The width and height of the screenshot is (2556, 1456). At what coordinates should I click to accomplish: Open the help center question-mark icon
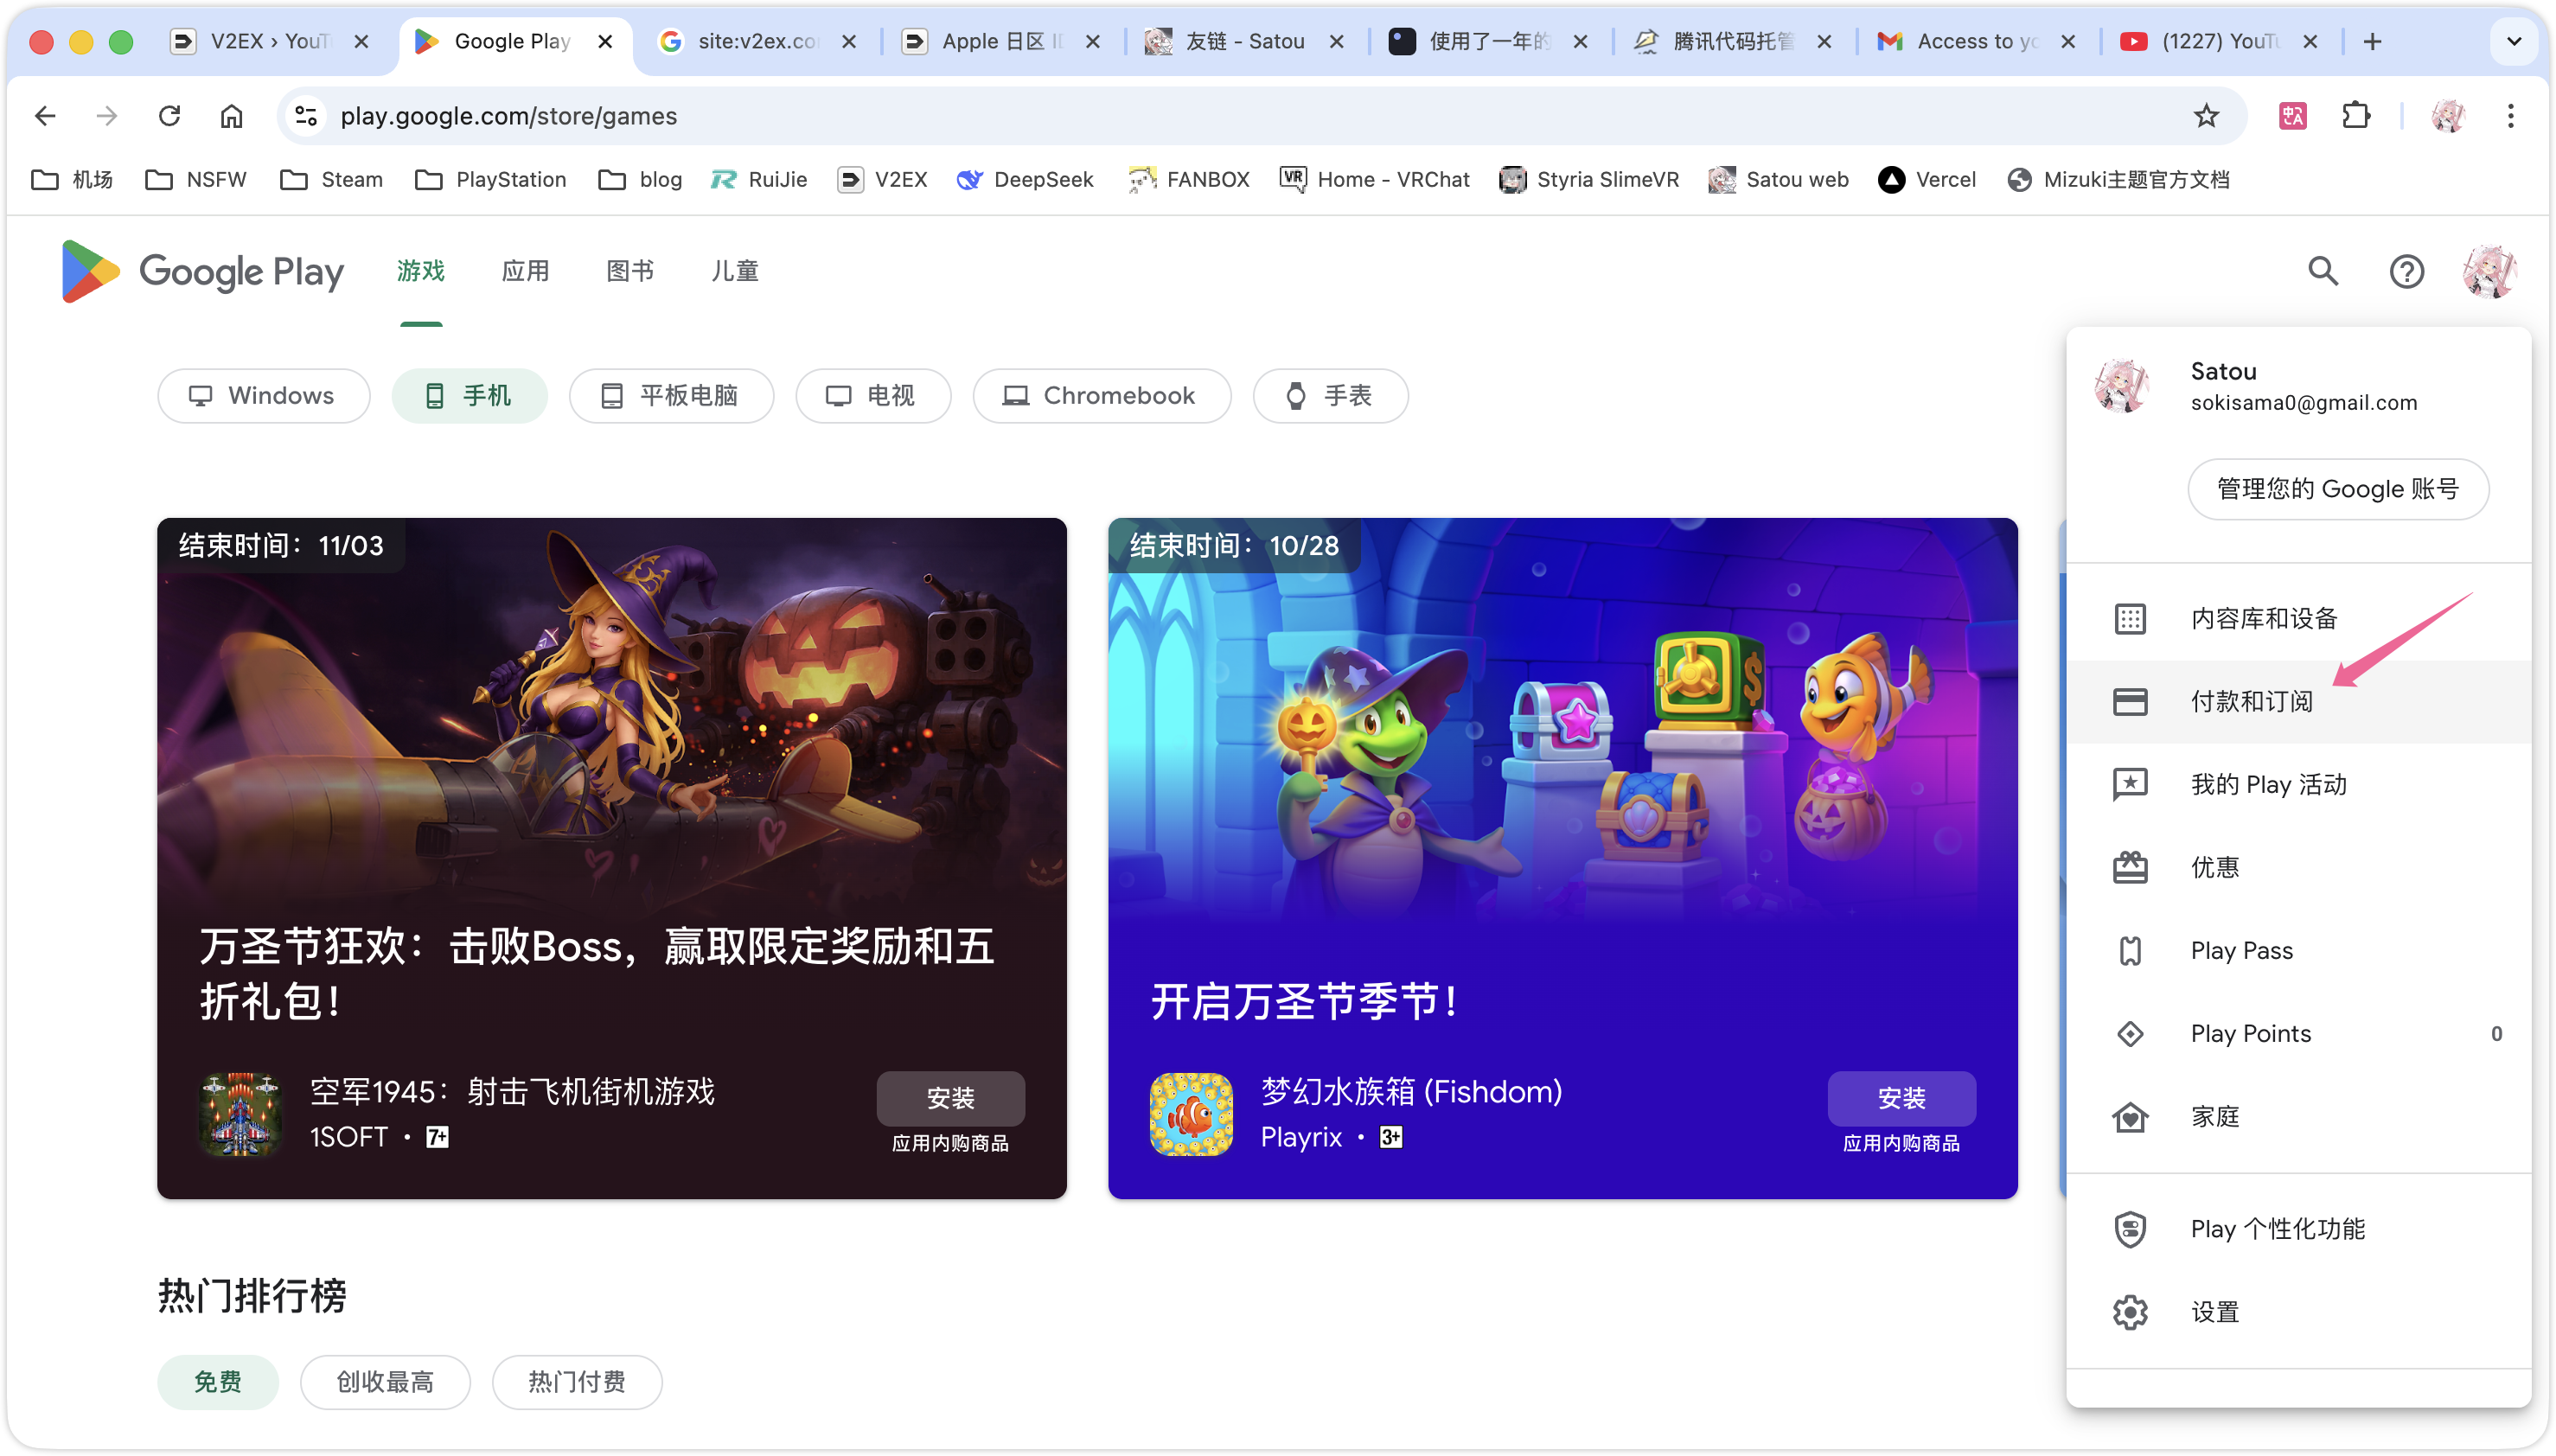[2406, 271]
